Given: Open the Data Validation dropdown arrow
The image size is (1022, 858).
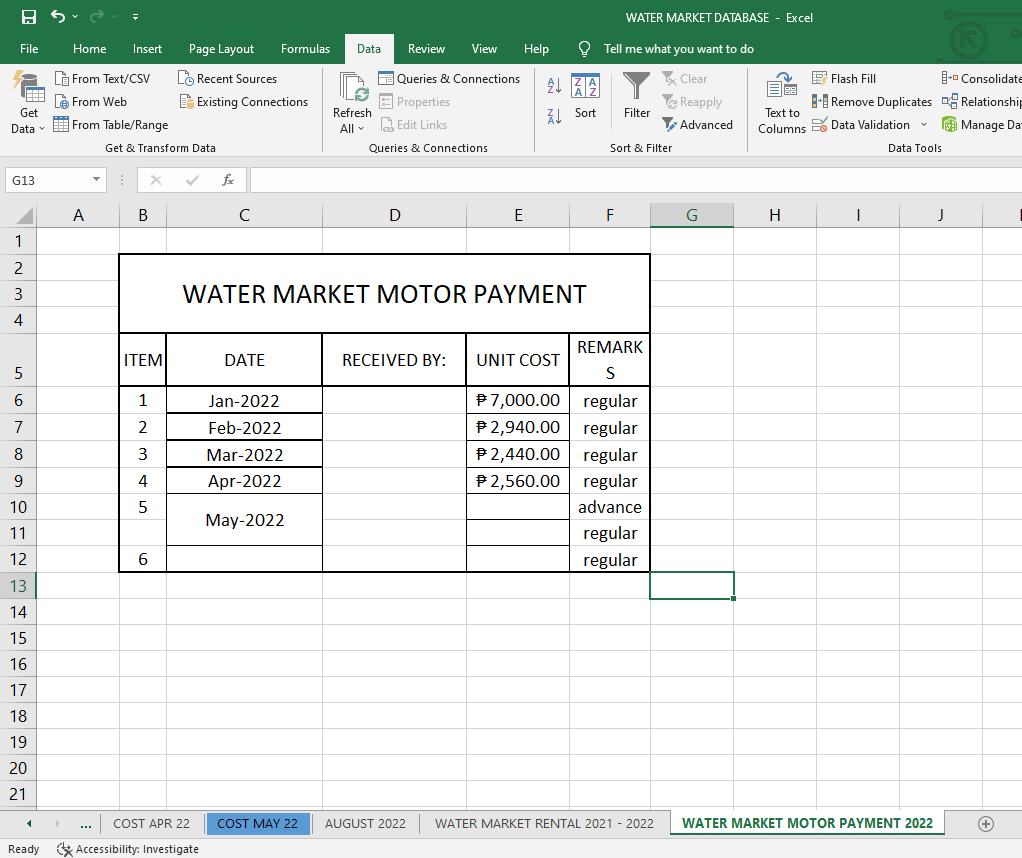Looking at the screenshot, I should [924, 125].
